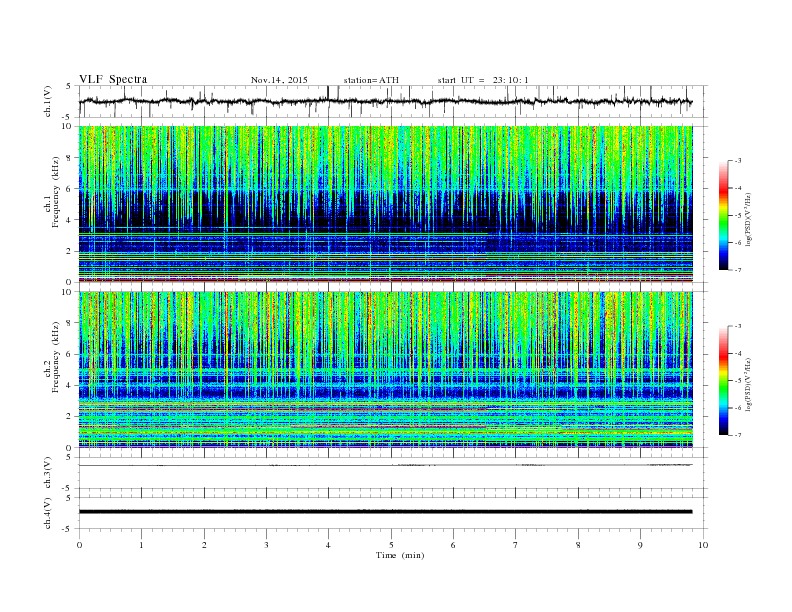This screenshot has width=792, height=612.
Task: Click the "station=ATH" header label
Action: [371, 80]
